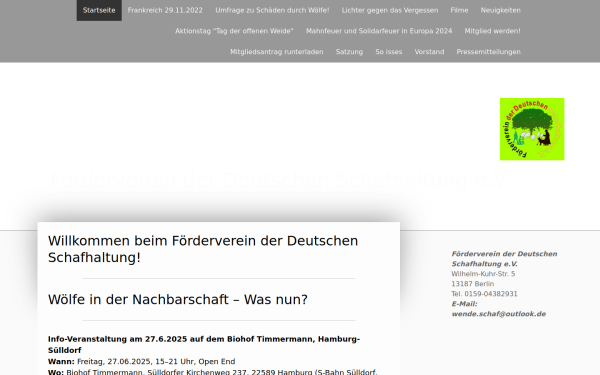Click the faint site title Förderverein der Deutschen Schafhaltung e.V.

(279, 180)
